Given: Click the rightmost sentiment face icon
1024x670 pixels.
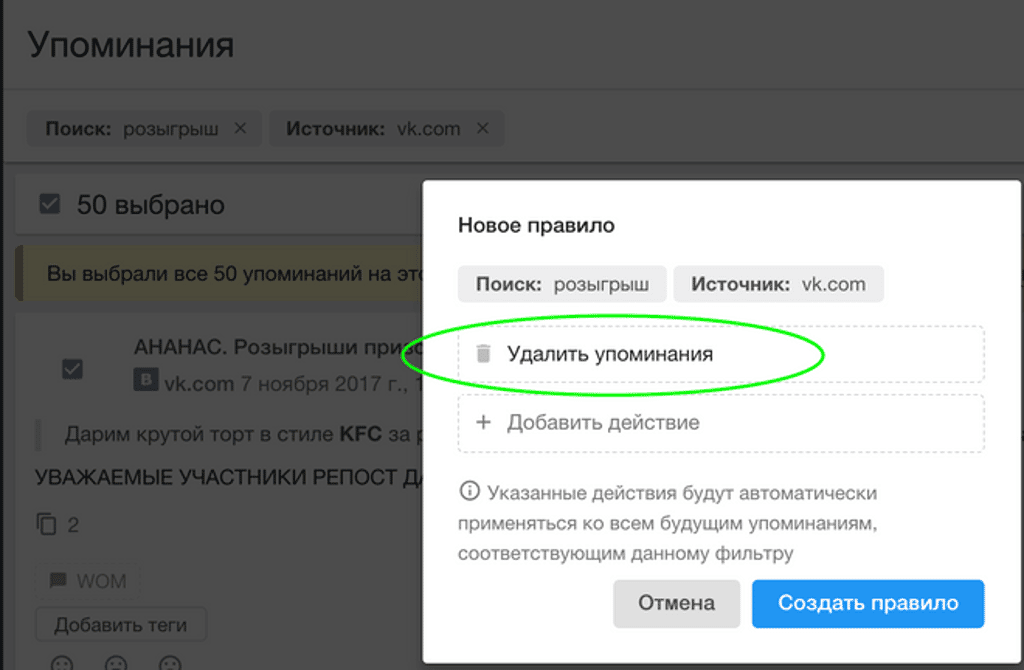Looking at the screenshot, I should coord(170,663).
